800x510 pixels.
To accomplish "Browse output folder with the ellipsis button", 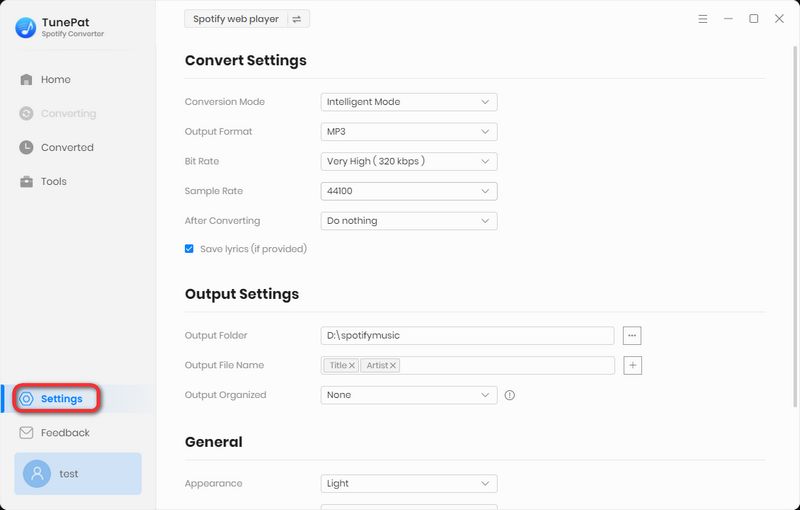I will 632,336.
